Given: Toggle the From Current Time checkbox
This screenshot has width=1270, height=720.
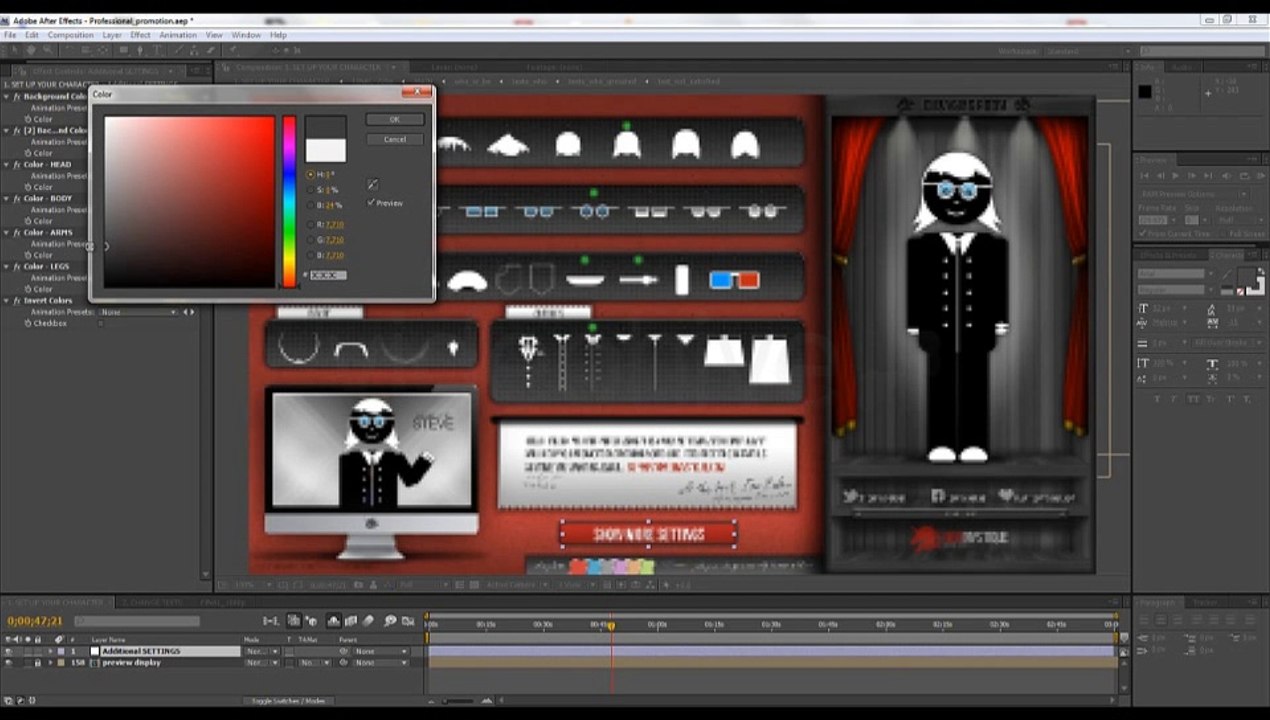Looking at the screenshot, I should 1143,233.
